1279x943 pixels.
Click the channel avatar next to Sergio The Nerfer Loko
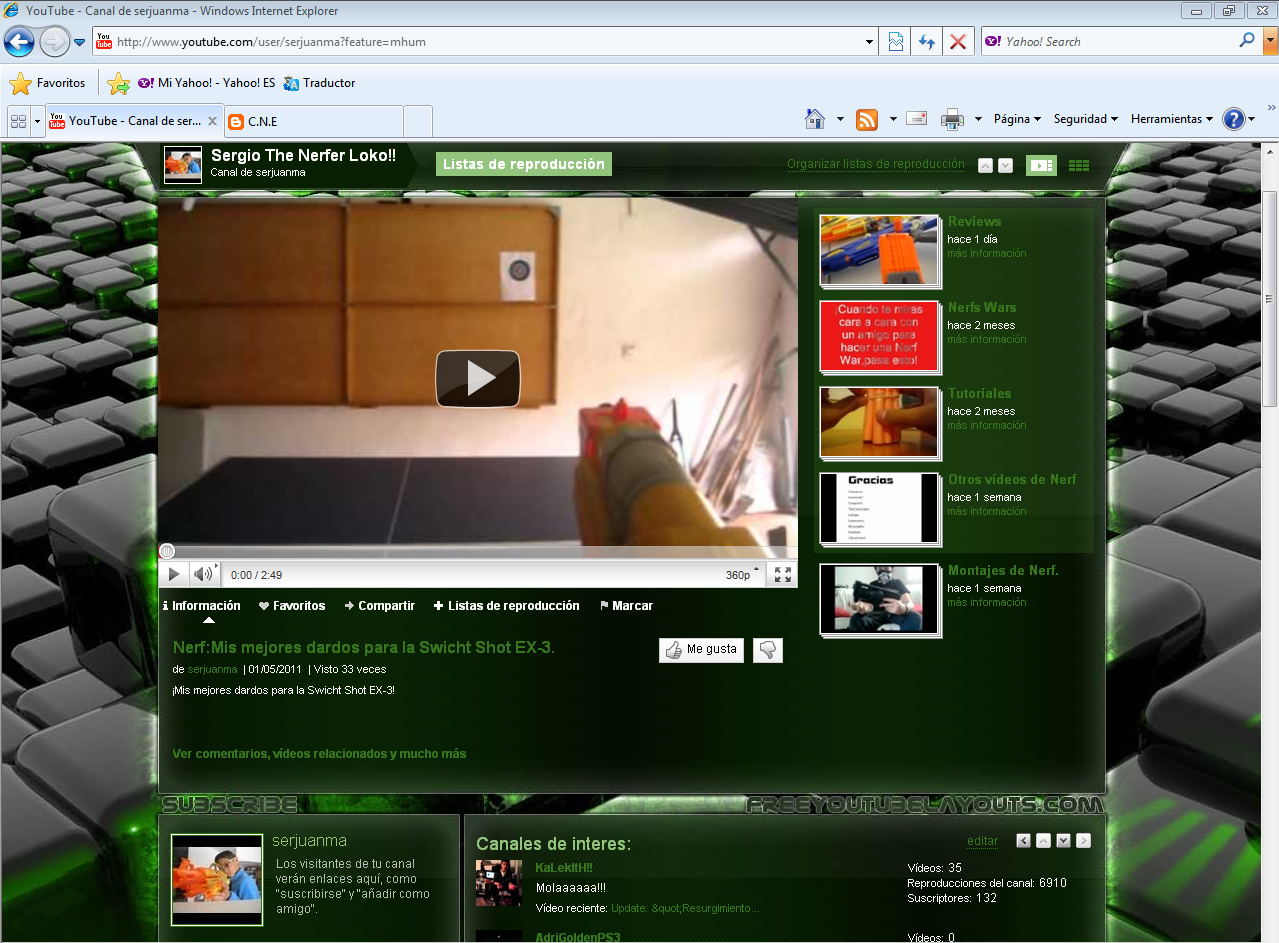click(183, 165)
